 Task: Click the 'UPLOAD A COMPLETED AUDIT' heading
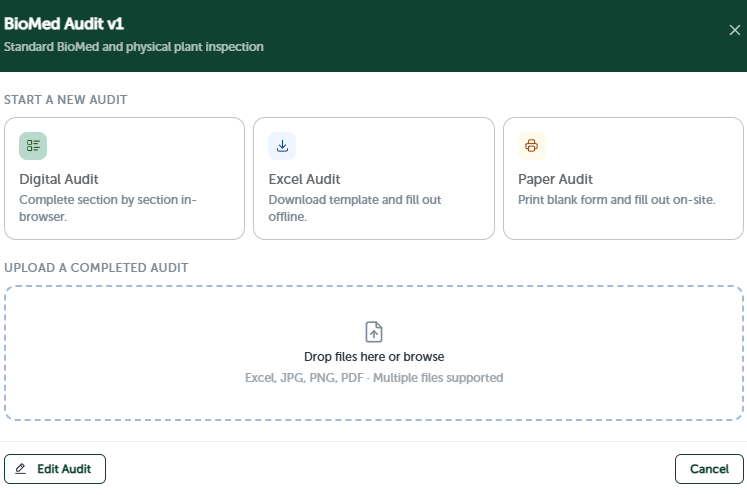[96, 268]
